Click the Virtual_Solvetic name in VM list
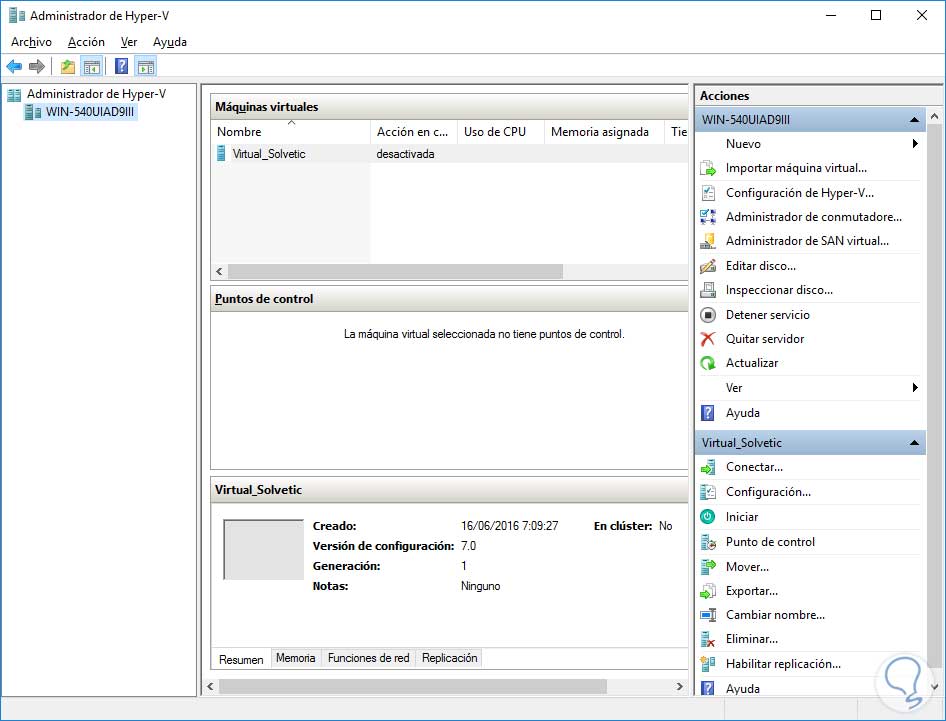Image resolution: width=946 pixels, height=721 pixels. tap(269, 154)
